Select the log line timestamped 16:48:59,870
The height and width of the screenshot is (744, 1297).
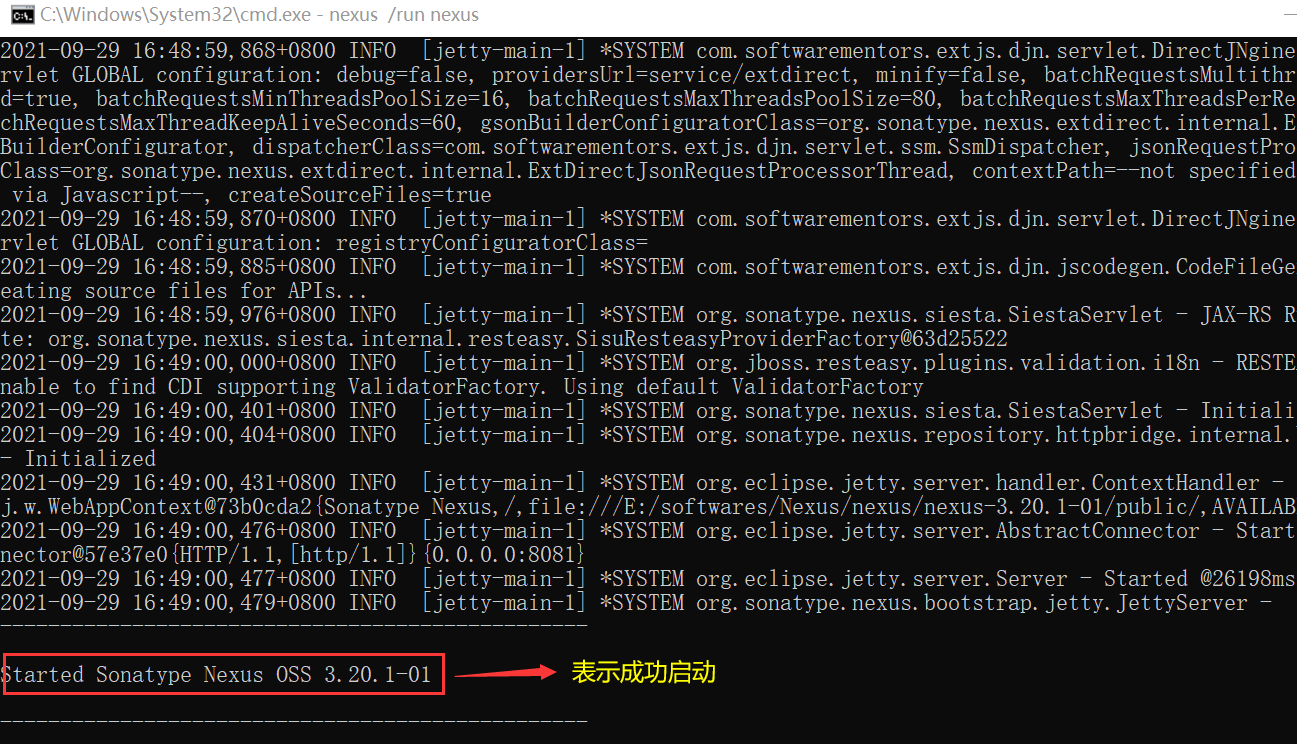point(648,219)
